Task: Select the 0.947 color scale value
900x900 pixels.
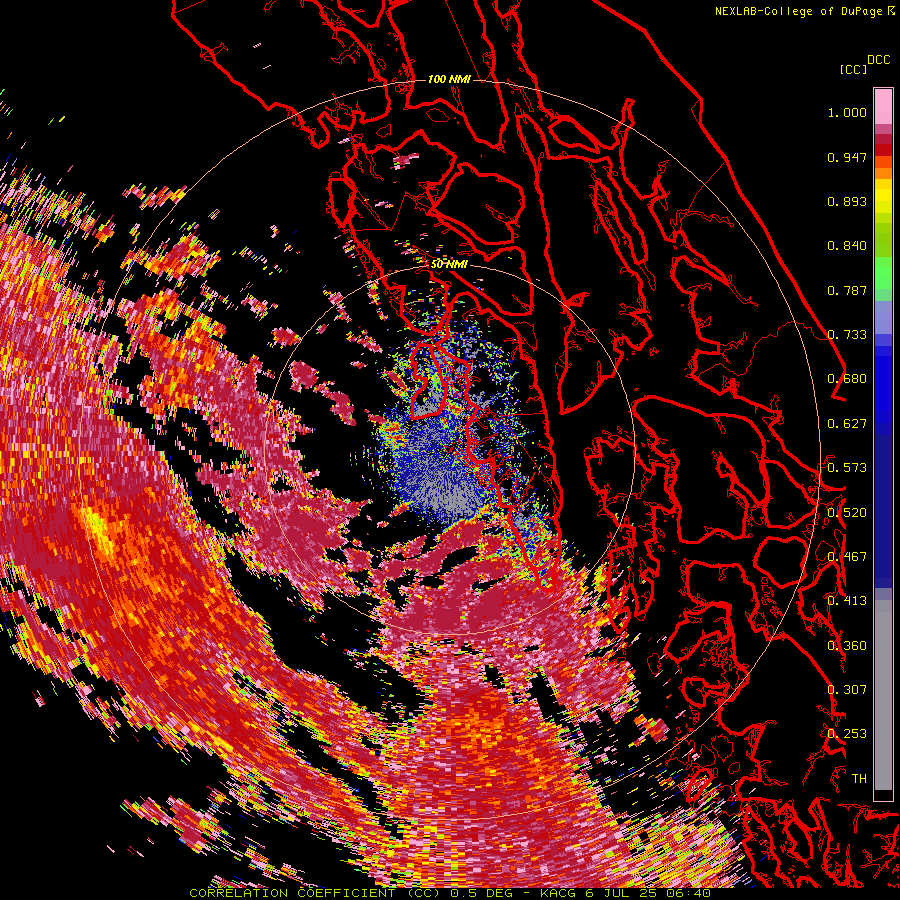Action: coord(847,157)
